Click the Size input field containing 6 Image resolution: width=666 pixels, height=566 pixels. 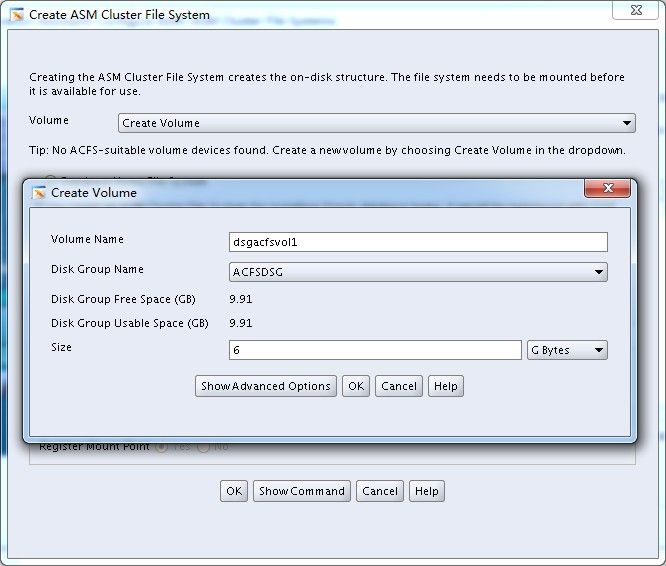coord(375,350)
